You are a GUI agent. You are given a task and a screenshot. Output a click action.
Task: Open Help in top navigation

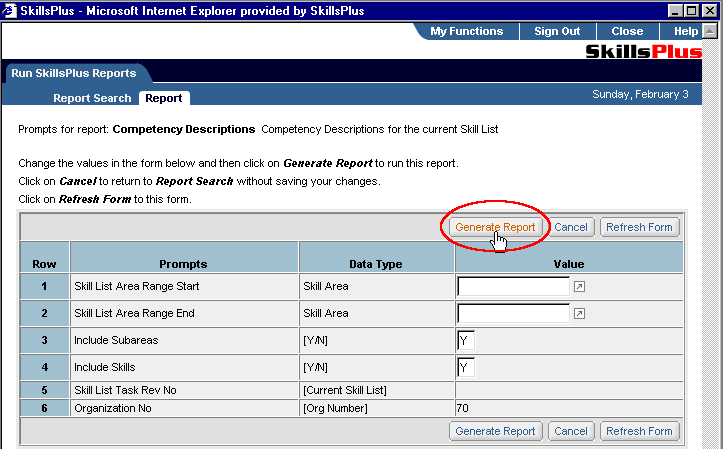[686, 31]
